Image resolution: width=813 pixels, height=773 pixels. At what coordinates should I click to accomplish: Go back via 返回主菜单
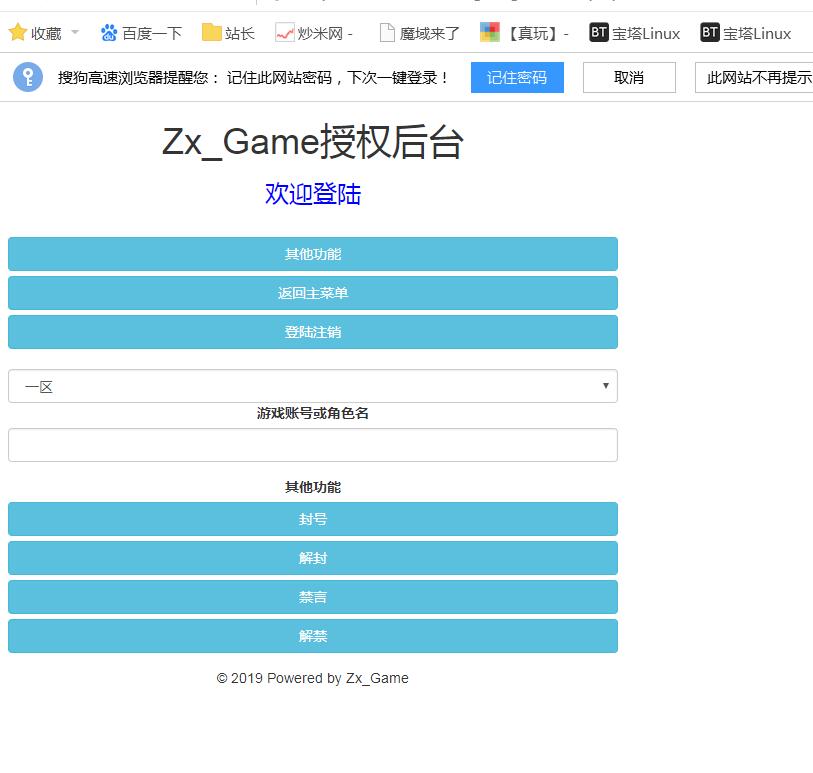[312, 293]
